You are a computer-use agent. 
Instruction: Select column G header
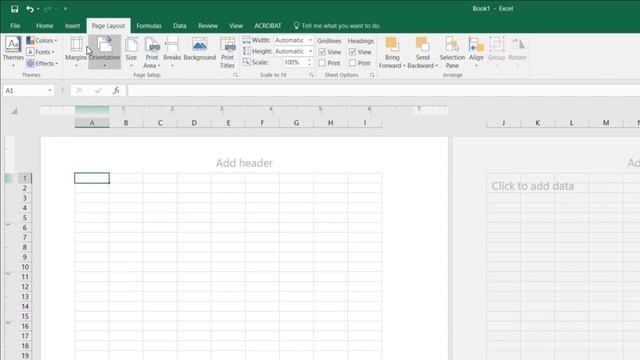(x=296, y=123)
